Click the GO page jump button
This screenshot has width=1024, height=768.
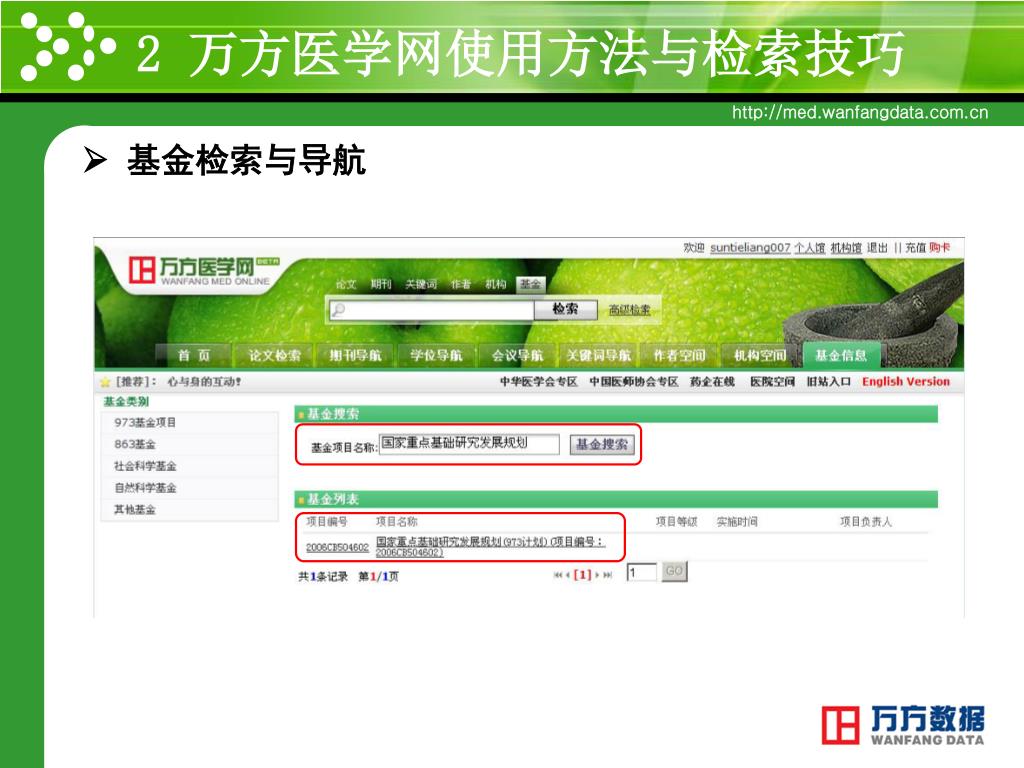(x=675, y=571)
